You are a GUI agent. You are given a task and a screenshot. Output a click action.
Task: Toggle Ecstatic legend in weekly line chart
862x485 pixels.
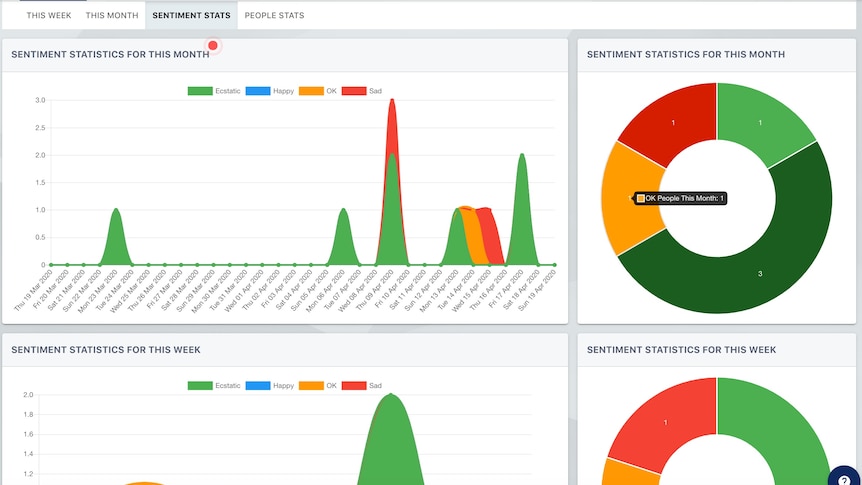click(214, 385)
